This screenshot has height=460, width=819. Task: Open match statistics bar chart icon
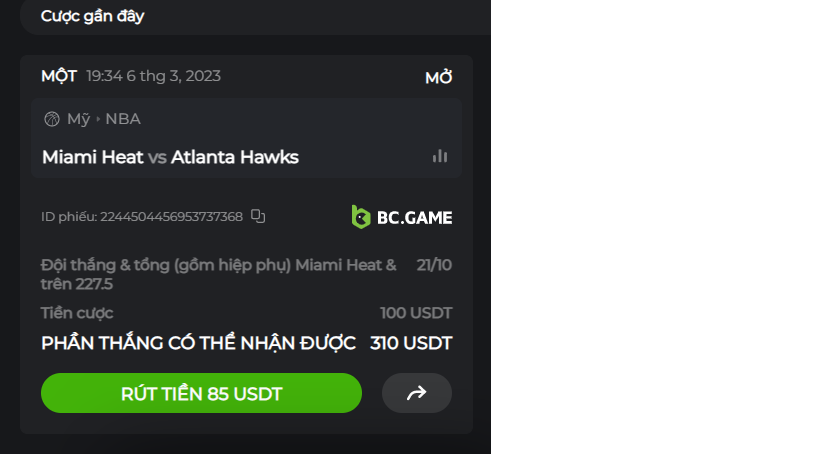coord(440,156)
